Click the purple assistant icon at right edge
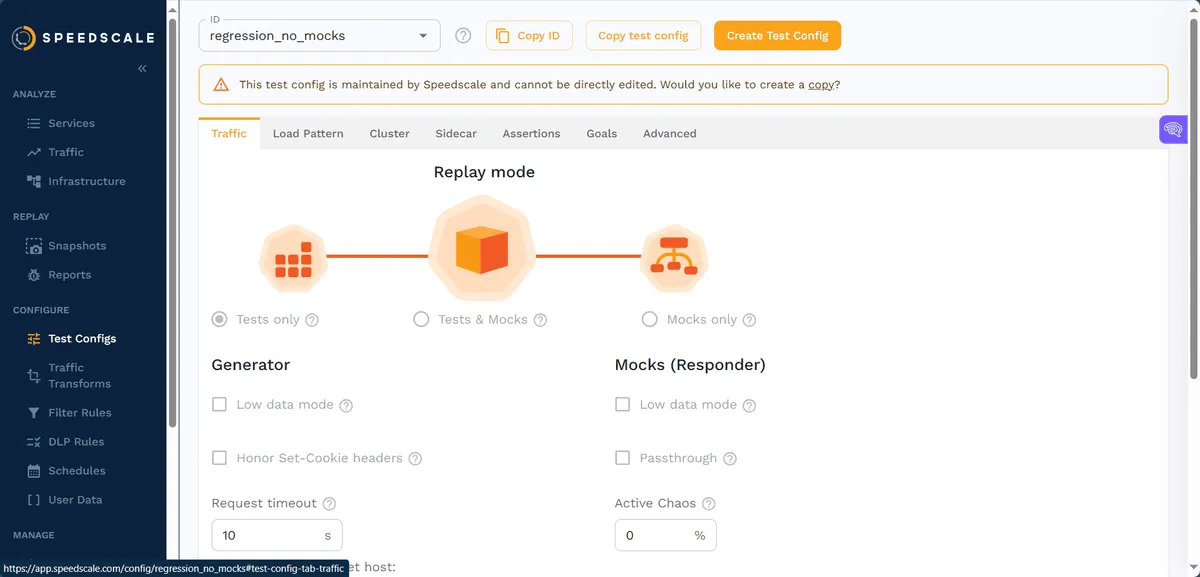Image resolution: width=1200 pixels, height=577 pixels. click(x=1173, y=129)
